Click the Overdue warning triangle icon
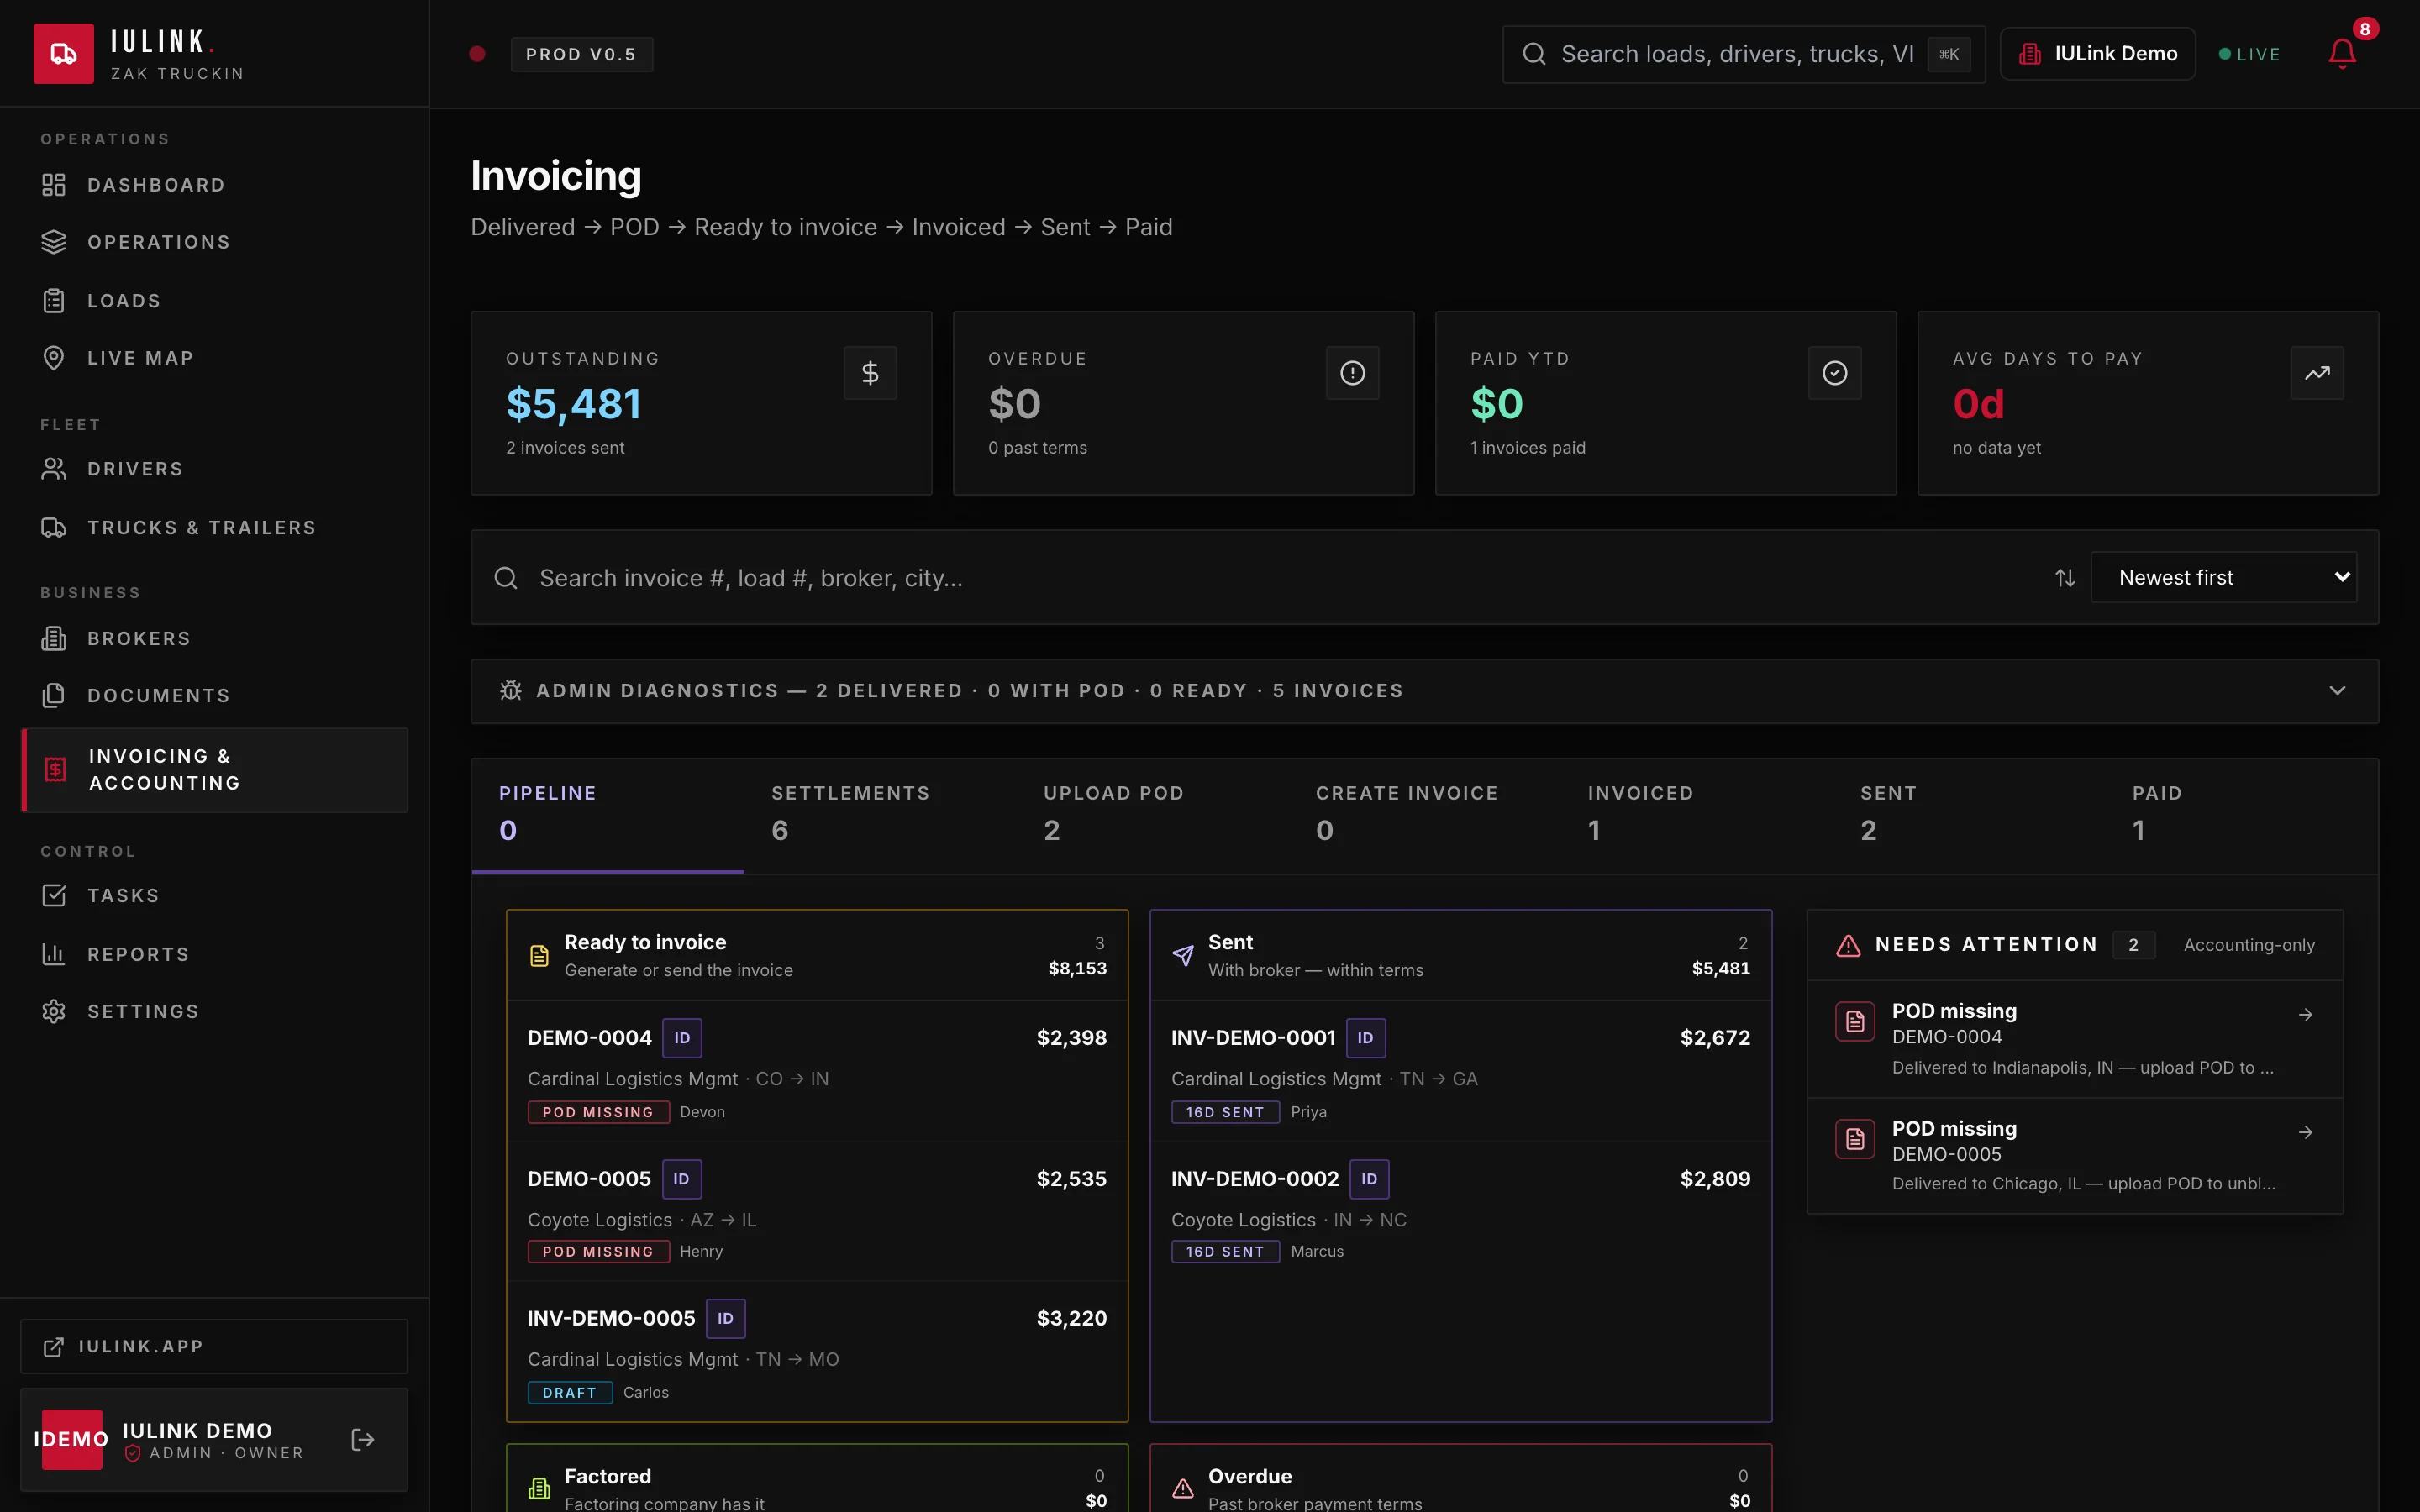The image size is (2420, 1512). coord(1183,1489)
